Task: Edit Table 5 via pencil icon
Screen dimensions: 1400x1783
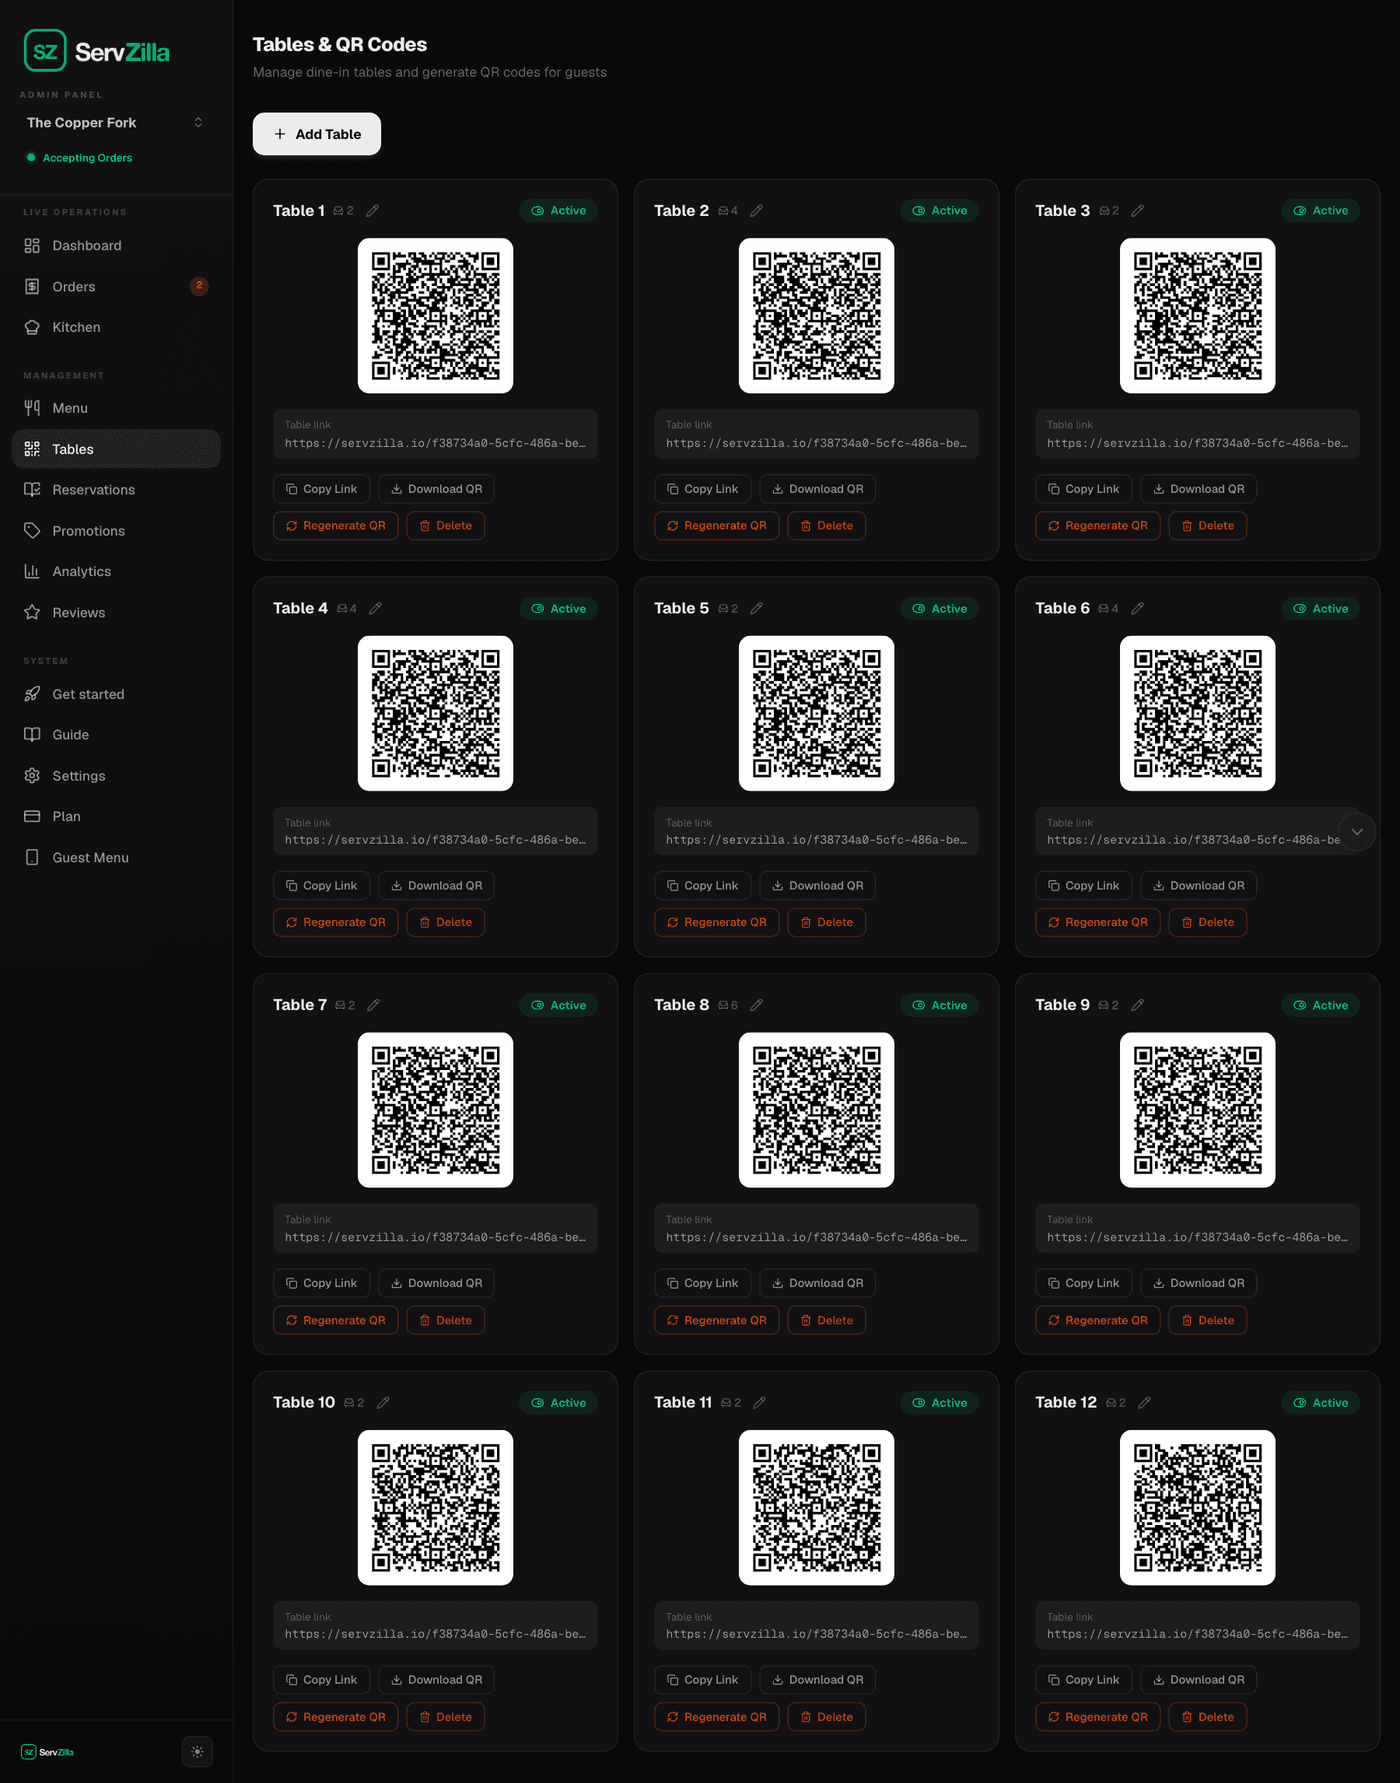Action: [x=757, y=608]
